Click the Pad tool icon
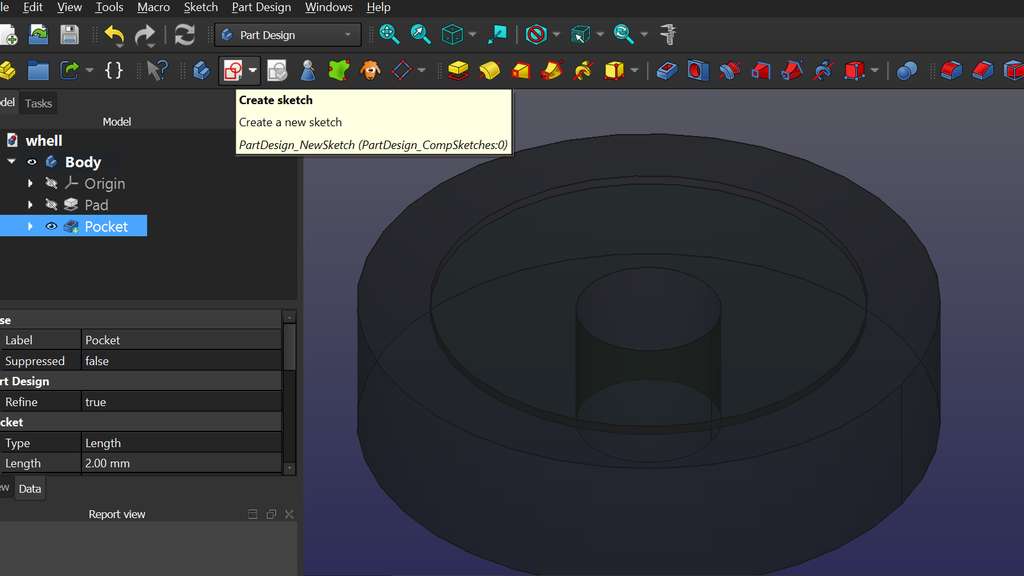 click(458, 70)
